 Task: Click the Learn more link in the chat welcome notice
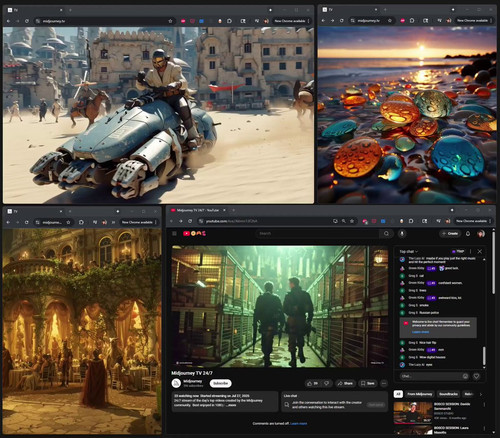(x=421, y=332)
